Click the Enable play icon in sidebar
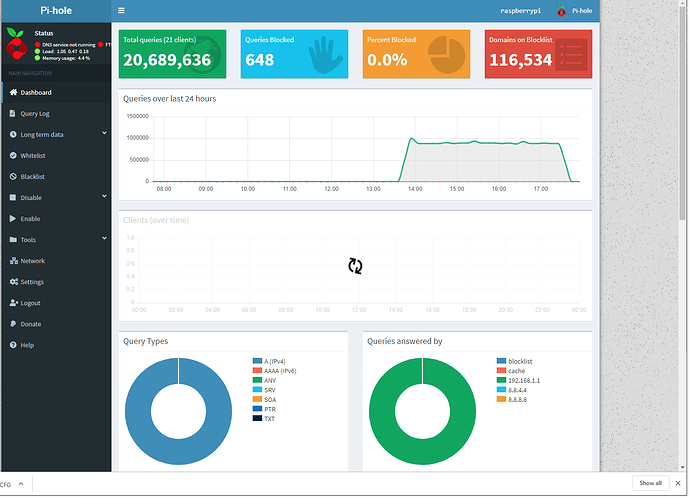Screen dimensions: 690x498 13,219
